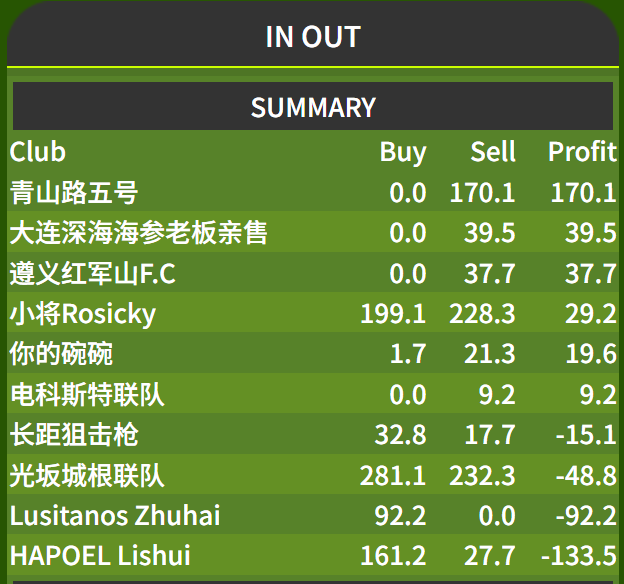The width and height of the screenshot is (624, 584).
Task: Open club 长距狙击枪
Action: (74, 434)
